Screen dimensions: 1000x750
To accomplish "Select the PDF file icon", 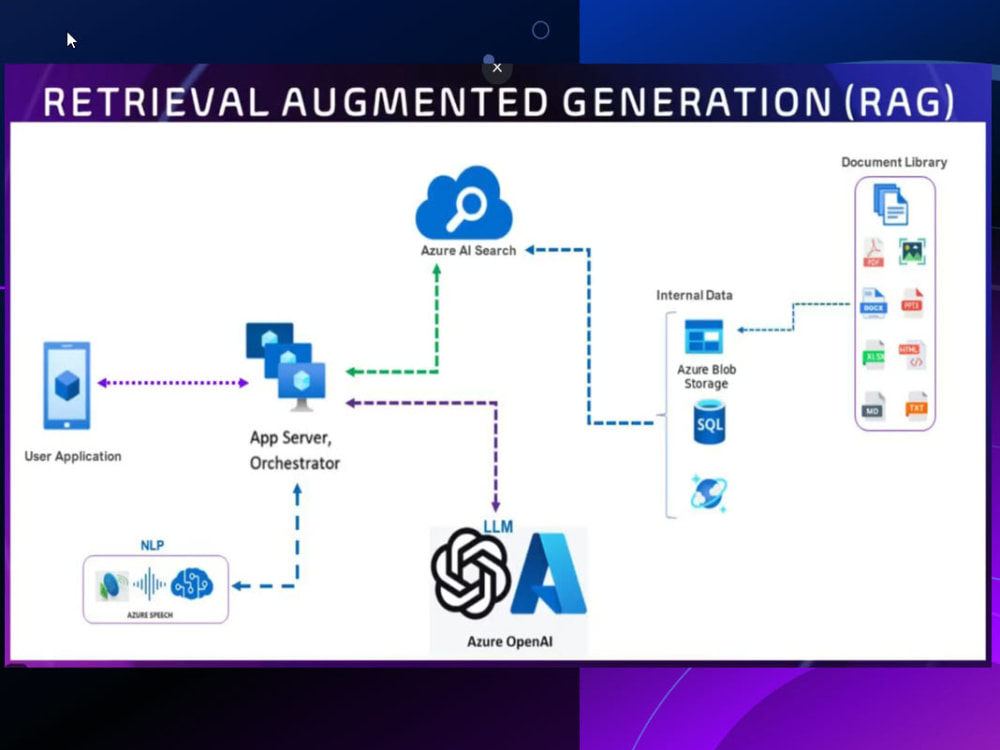I will point(874,252).
